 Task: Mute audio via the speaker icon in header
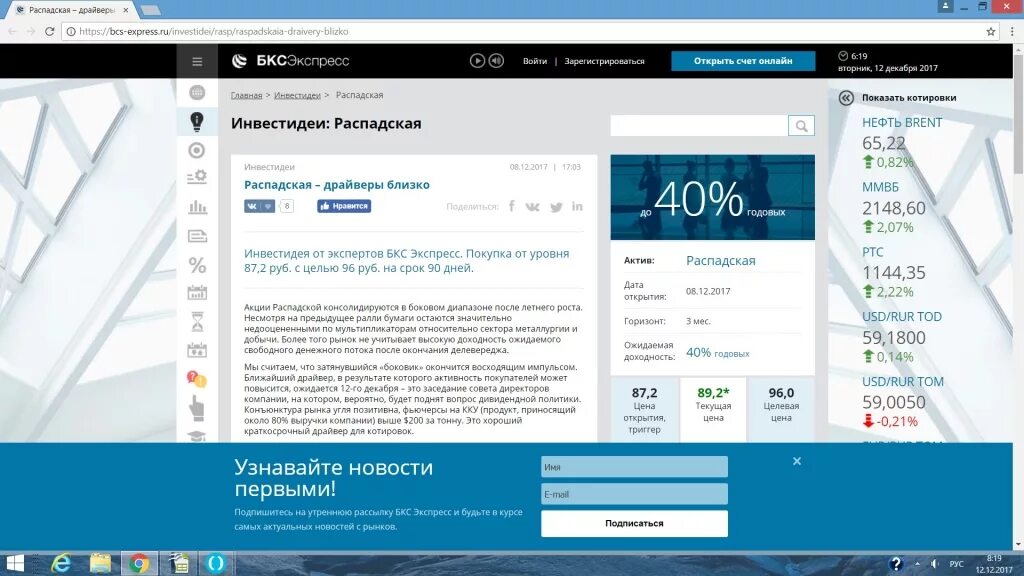[x=497, y=61]
